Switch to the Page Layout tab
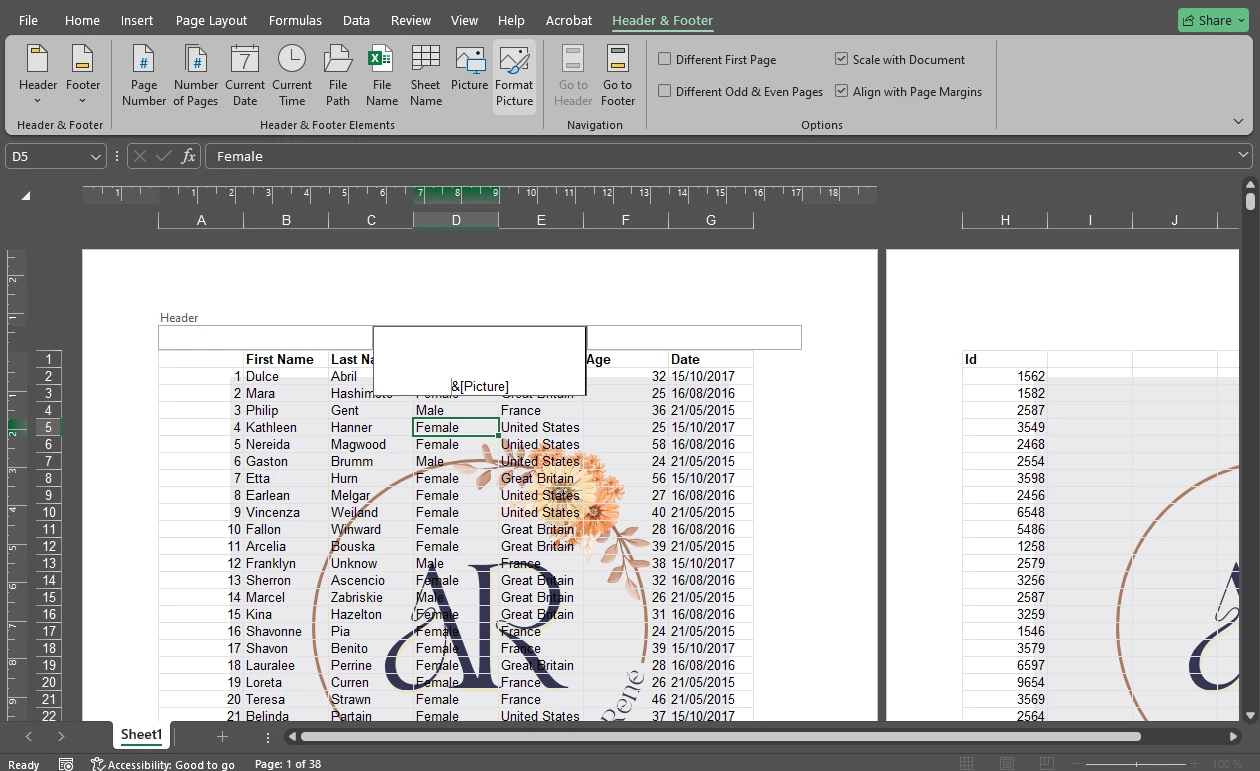Image resolution: width=1260 pixels, height=771 pixels. pos(211,20)
